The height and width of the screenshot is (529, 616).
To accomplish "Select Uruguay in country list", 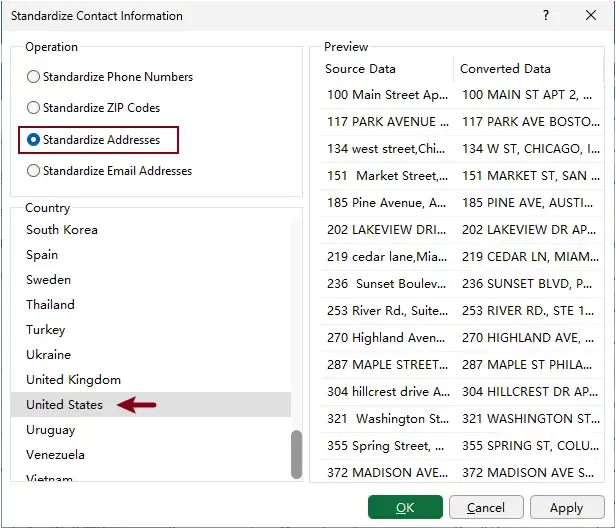I will click(151, 430).
